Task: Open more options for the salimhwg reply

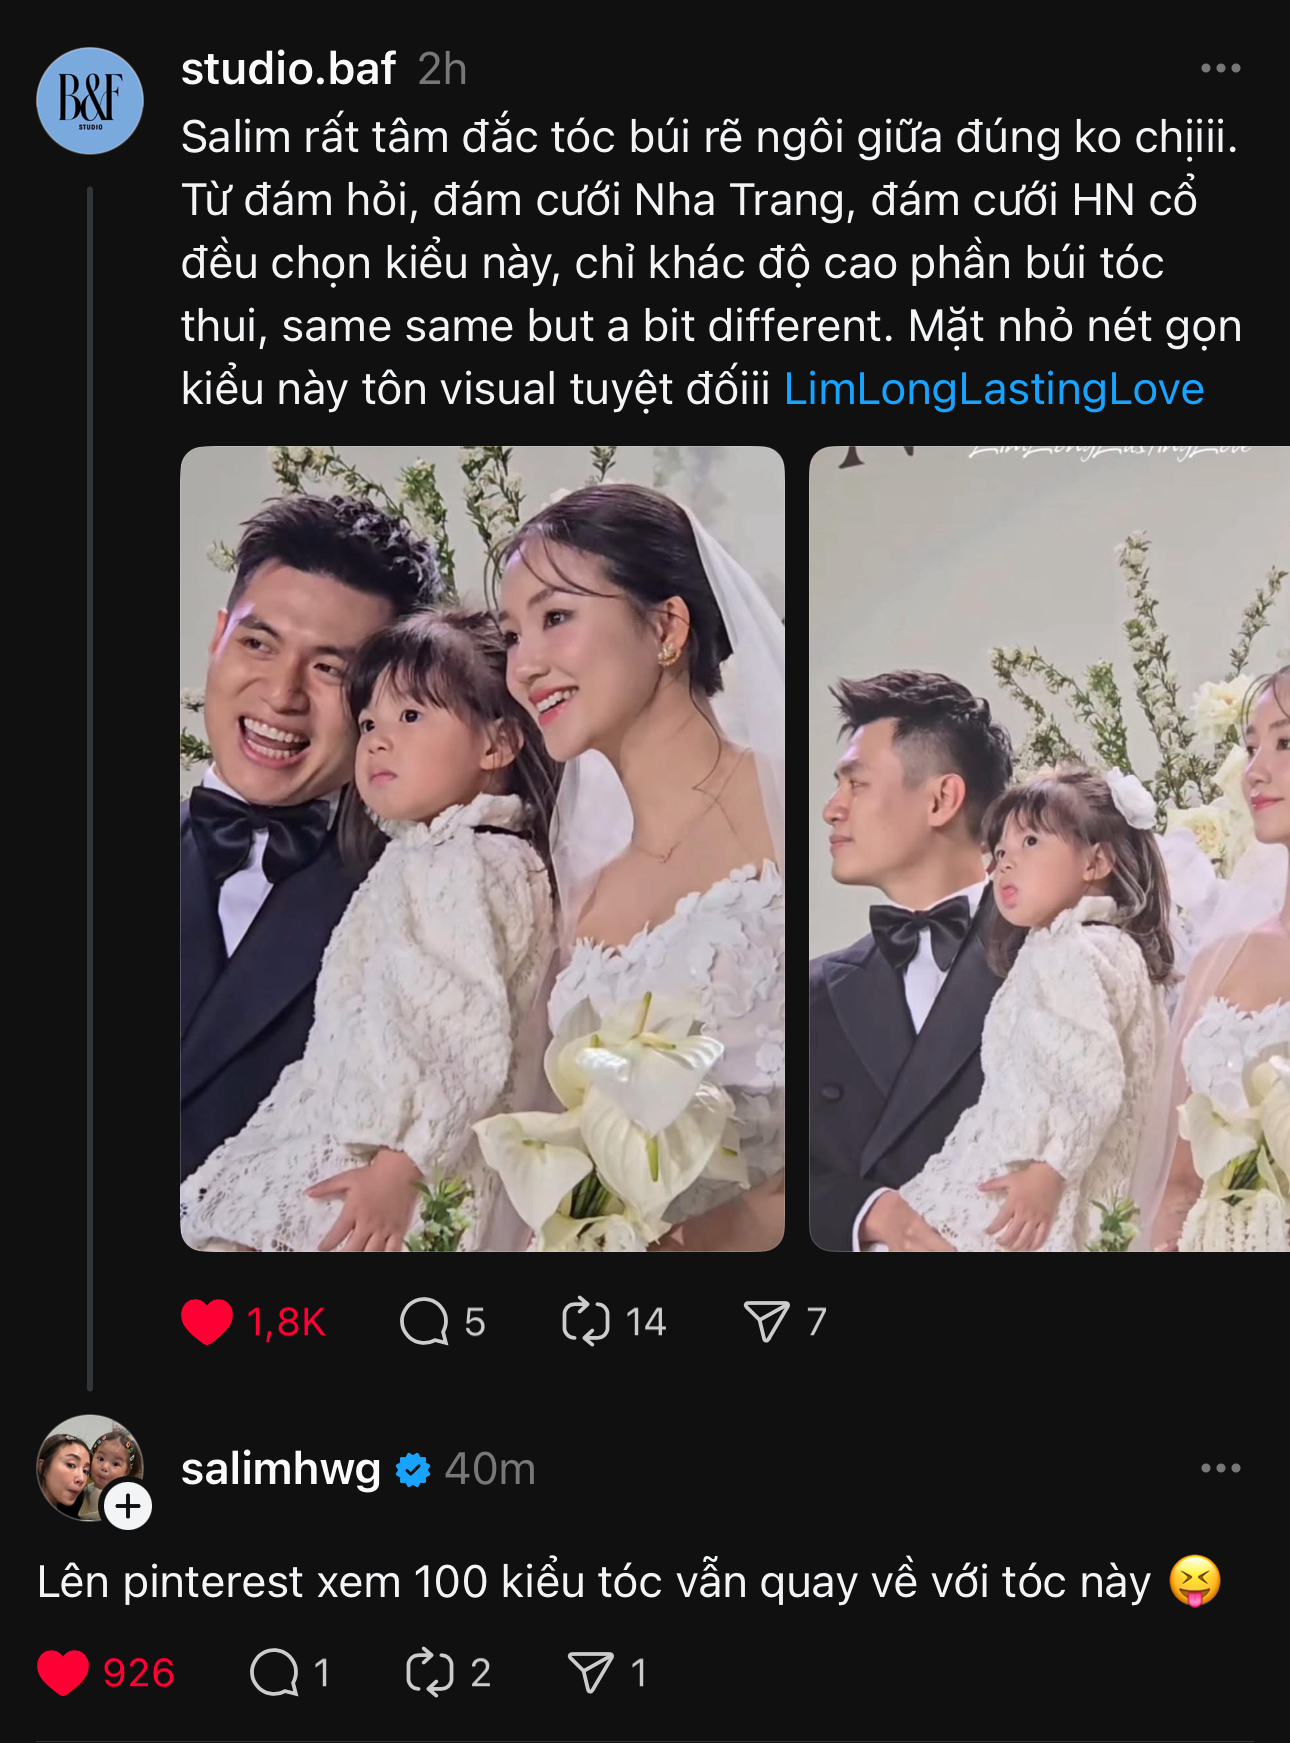Action: [1221, 1468]
